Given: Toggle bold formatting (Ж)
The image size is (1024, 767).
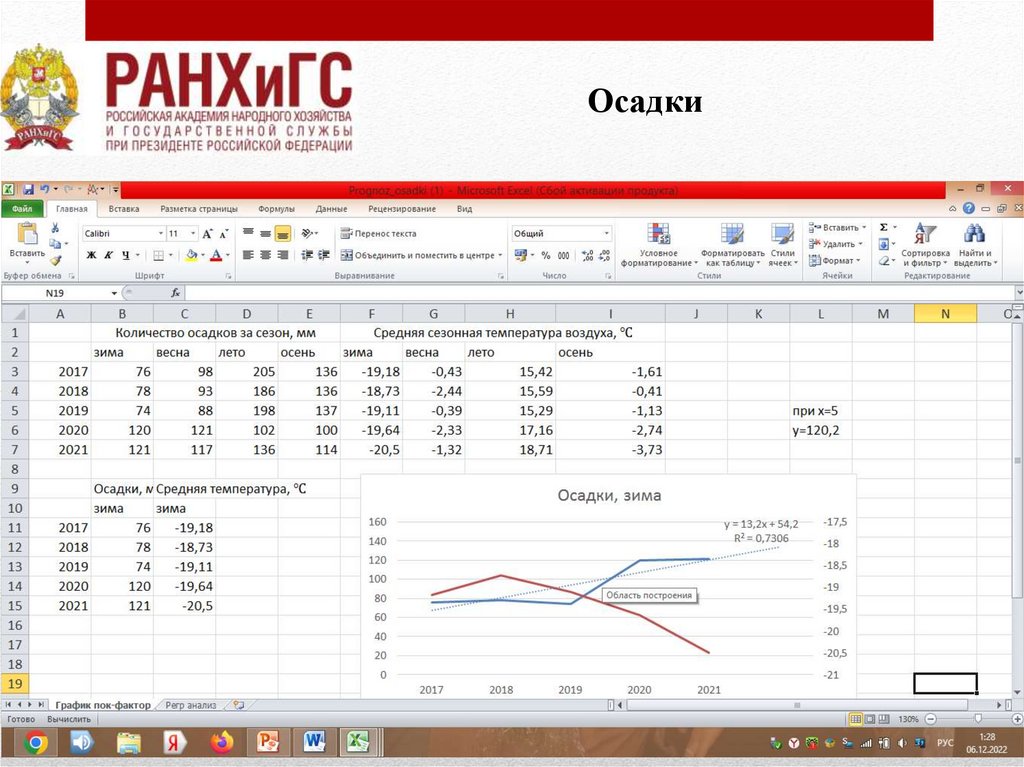Looking at the screenshot, I should tap(91, 255).
